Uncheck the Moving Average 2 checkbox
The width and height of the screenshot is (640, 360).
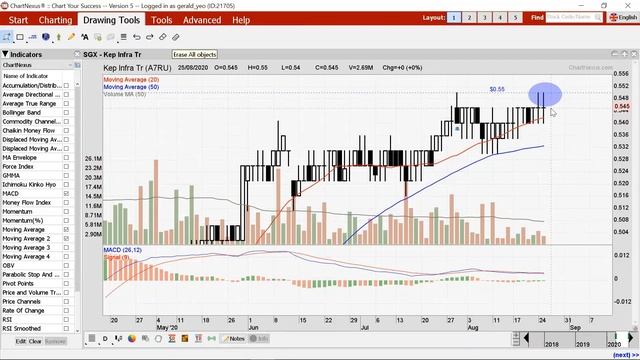pyautogui.click(x=66, y=238)
